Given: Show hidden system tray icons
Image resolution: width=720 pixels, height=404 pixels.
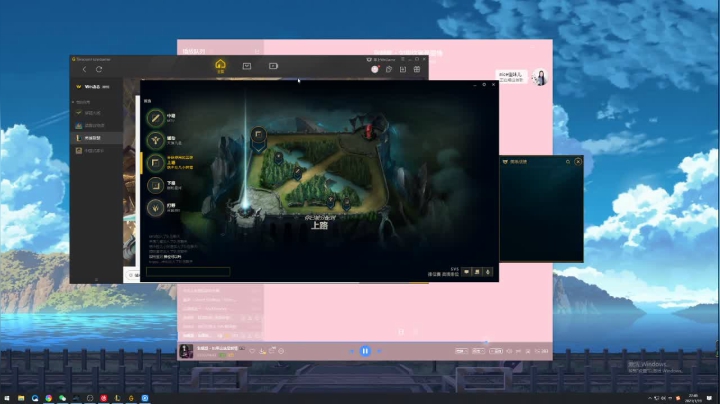Looking at the screenshot, I should click(650, 398).
